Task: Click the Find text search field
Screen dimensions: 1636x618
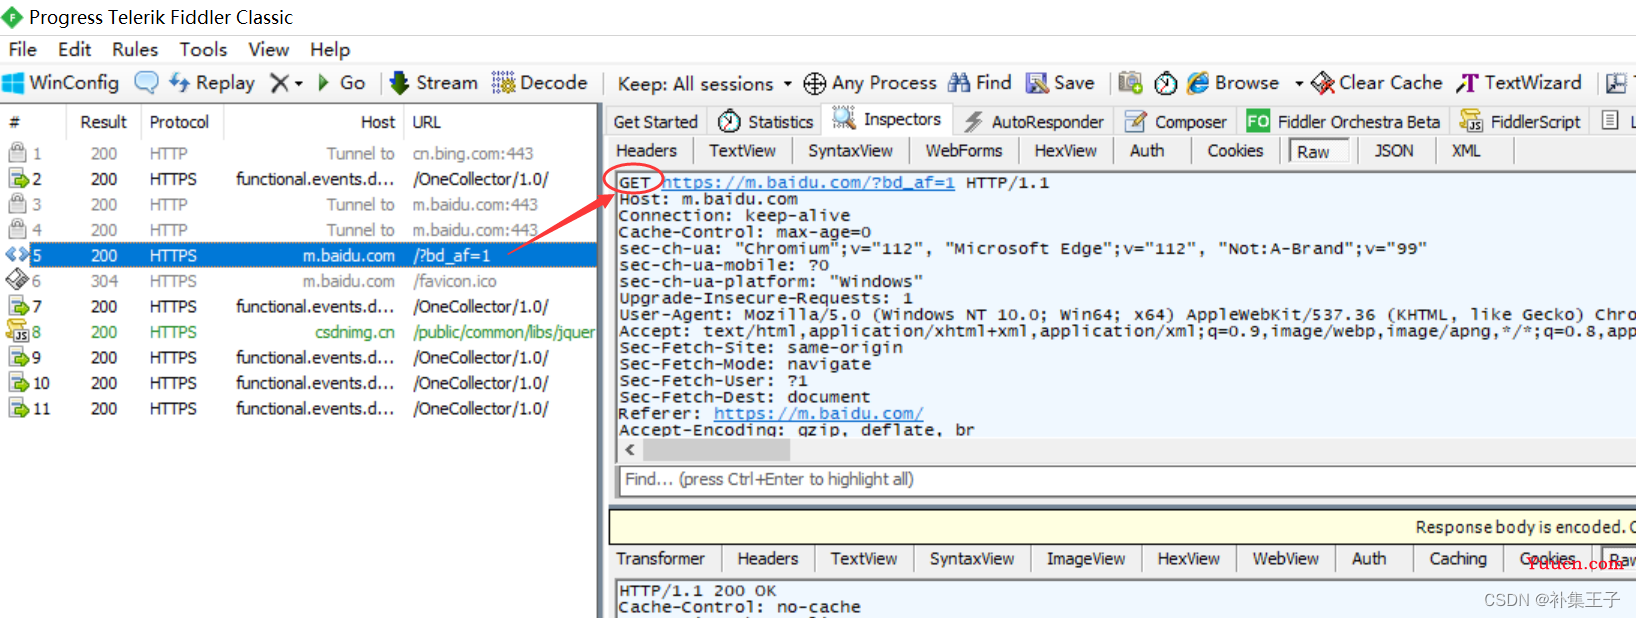Action: 1127,479
